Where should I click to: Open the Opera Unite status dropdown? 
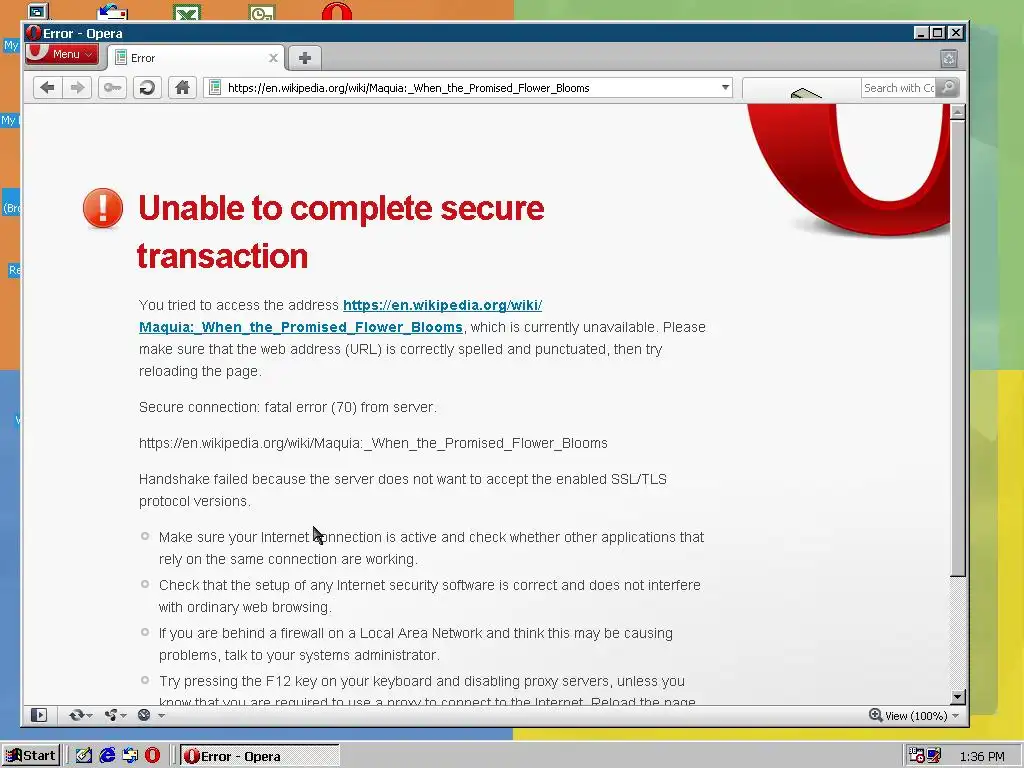point(115,715)
